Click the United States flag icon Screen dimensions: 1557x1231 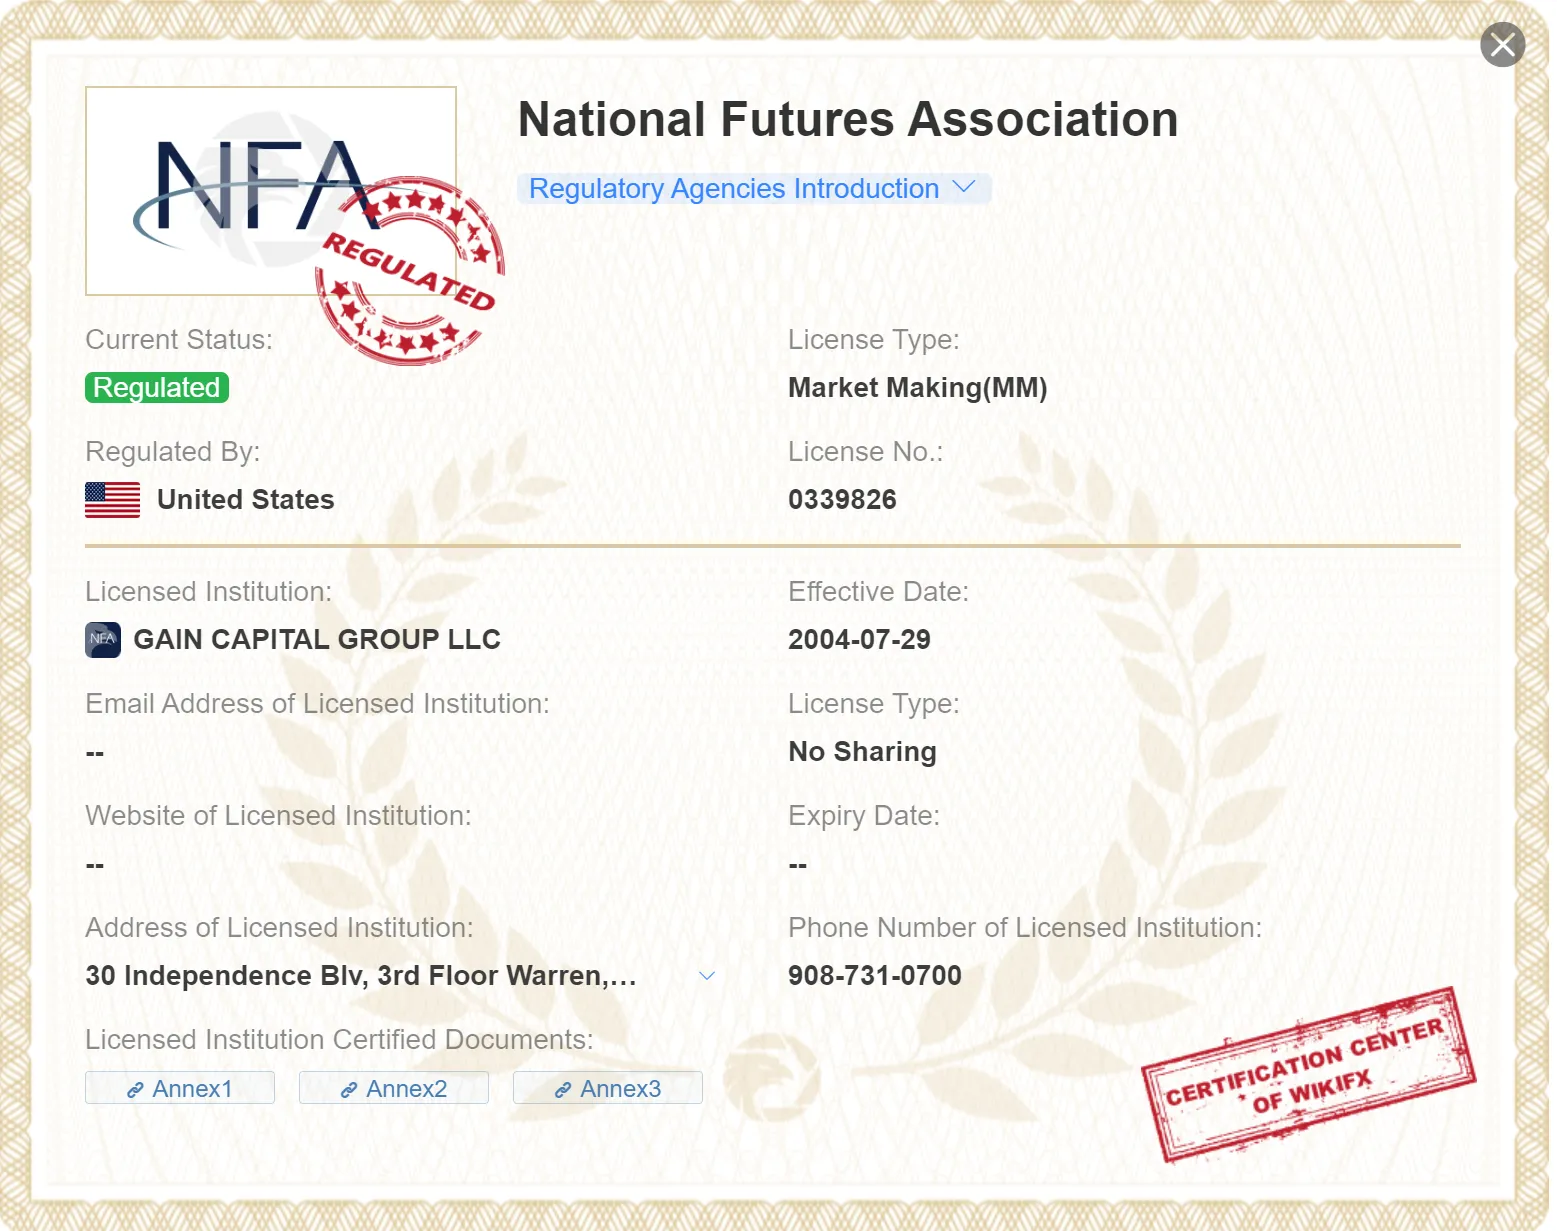tap(113, 500)
